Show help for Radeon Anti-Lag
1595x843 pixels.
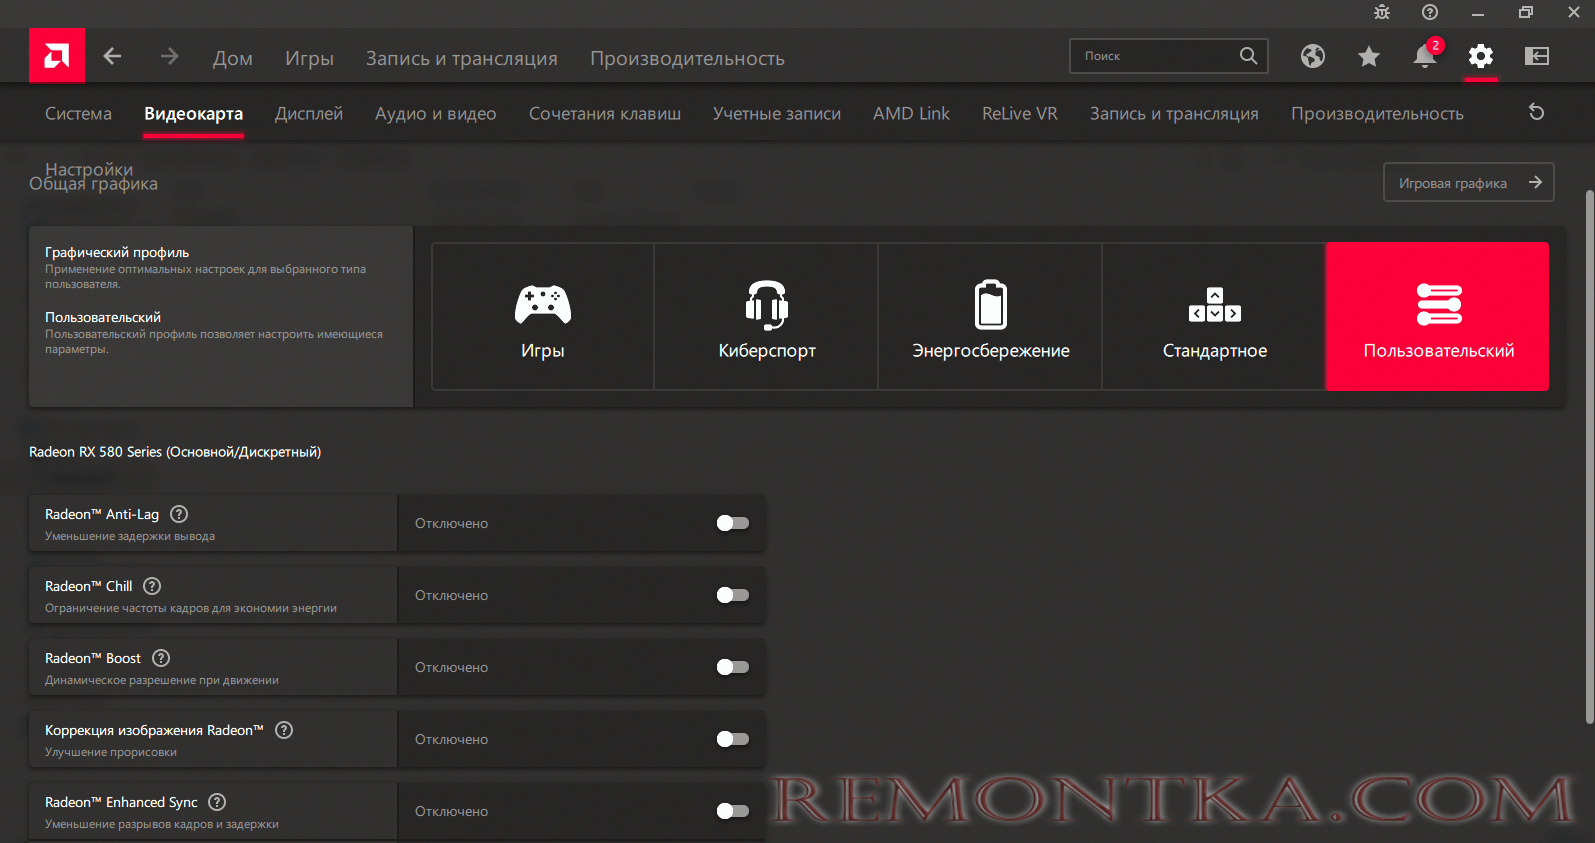(179, 514)
